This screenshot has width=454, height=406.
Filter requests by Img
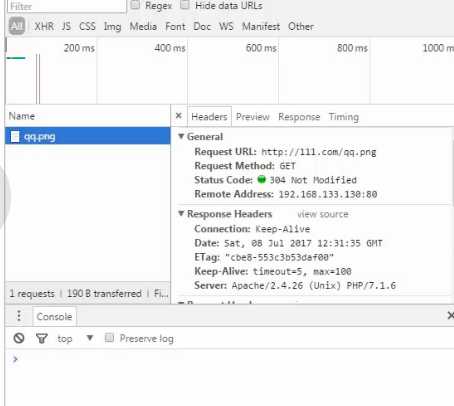pos(112,27)
